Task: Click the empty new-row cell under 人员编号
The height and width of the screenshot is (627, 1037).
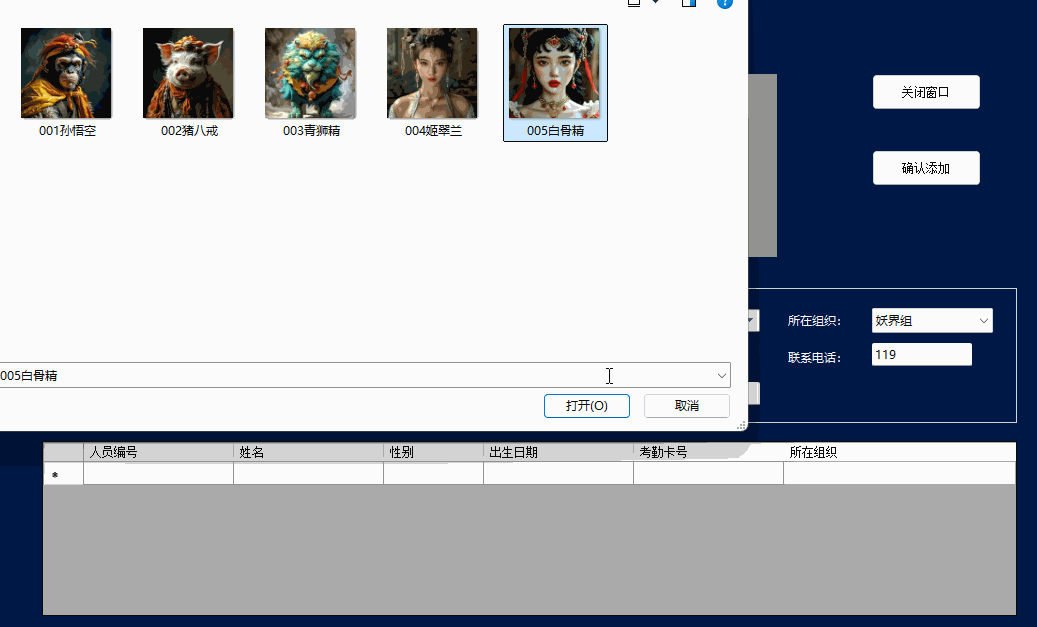Action: point(158,474)
